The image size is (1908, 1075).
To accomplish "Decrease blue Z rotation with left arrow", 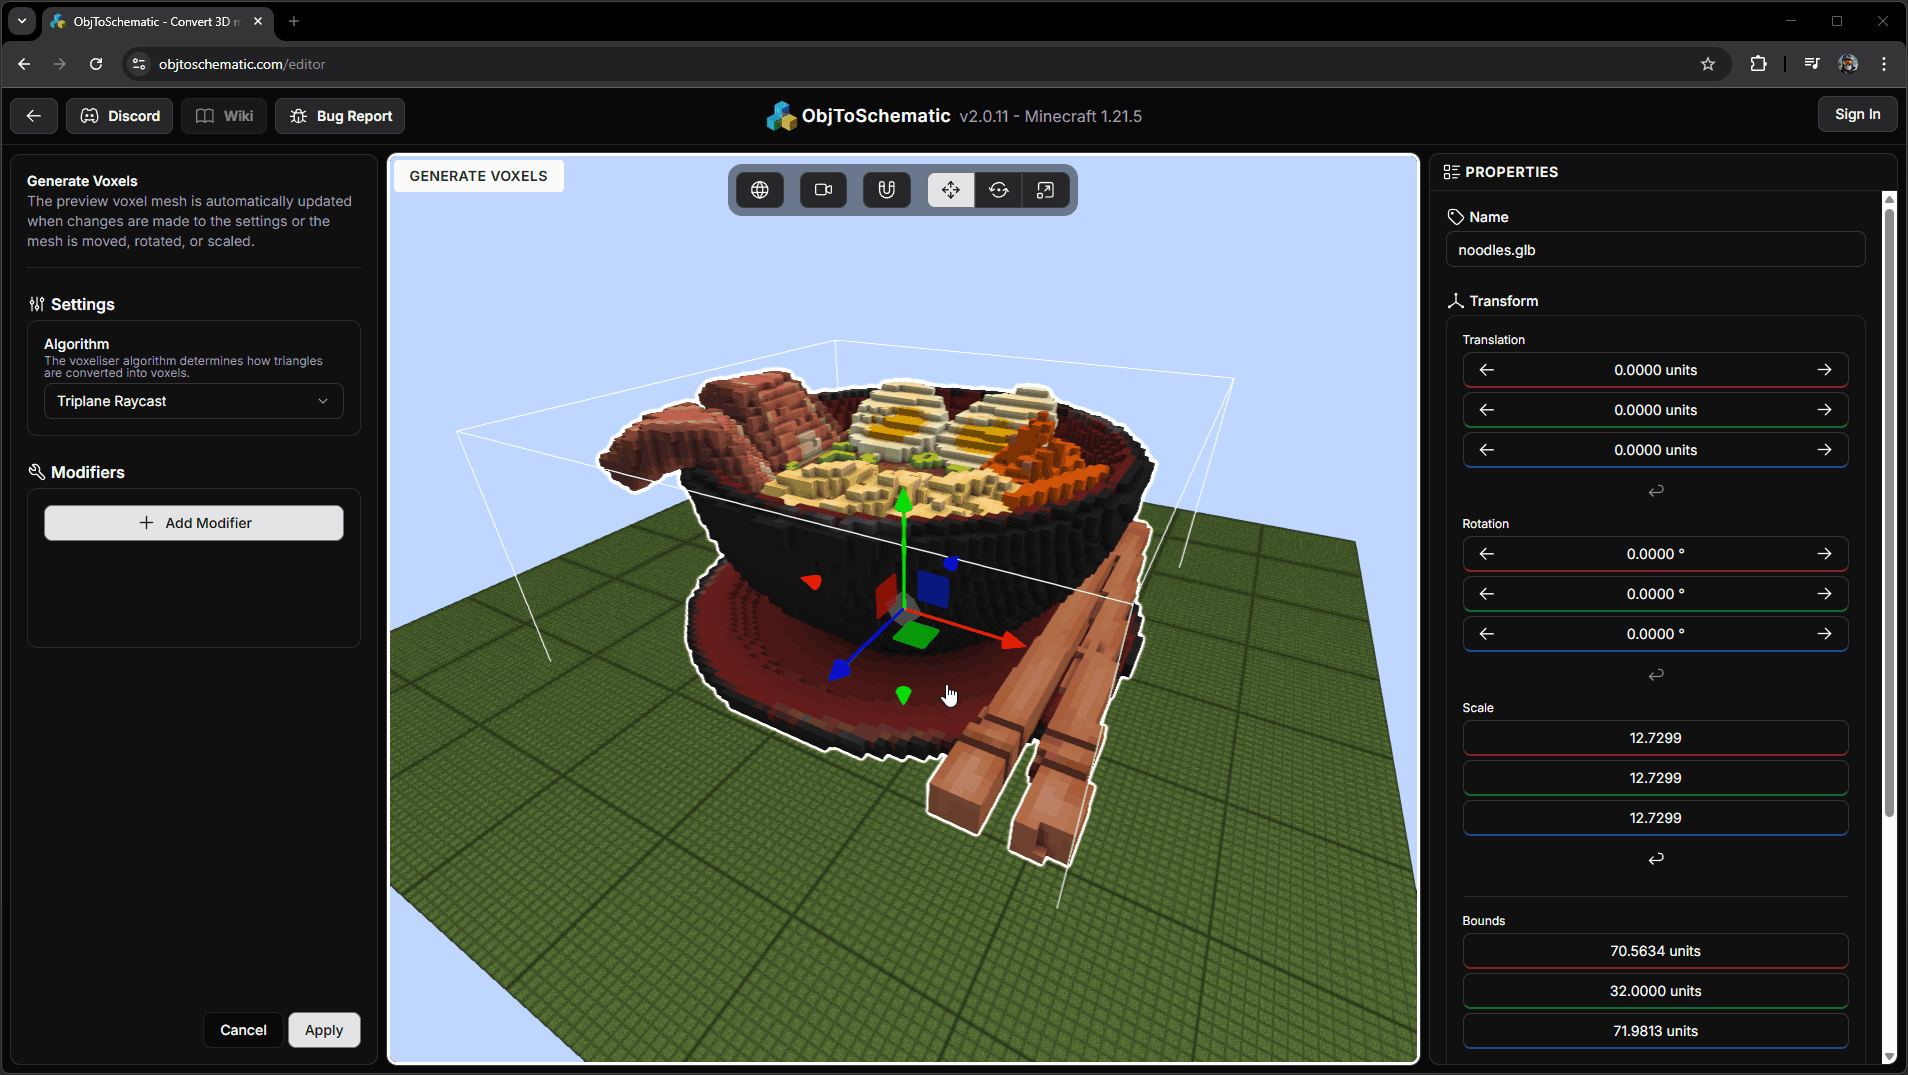I will tap(1487, 634).
